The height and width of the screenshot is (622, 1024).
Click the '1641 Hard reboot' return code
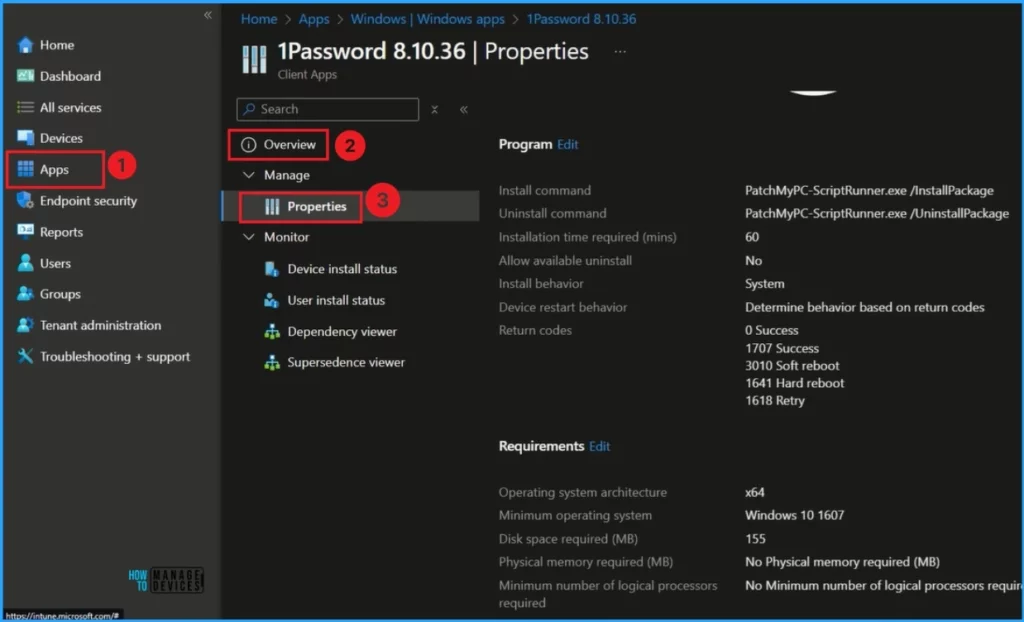point(795,384)
